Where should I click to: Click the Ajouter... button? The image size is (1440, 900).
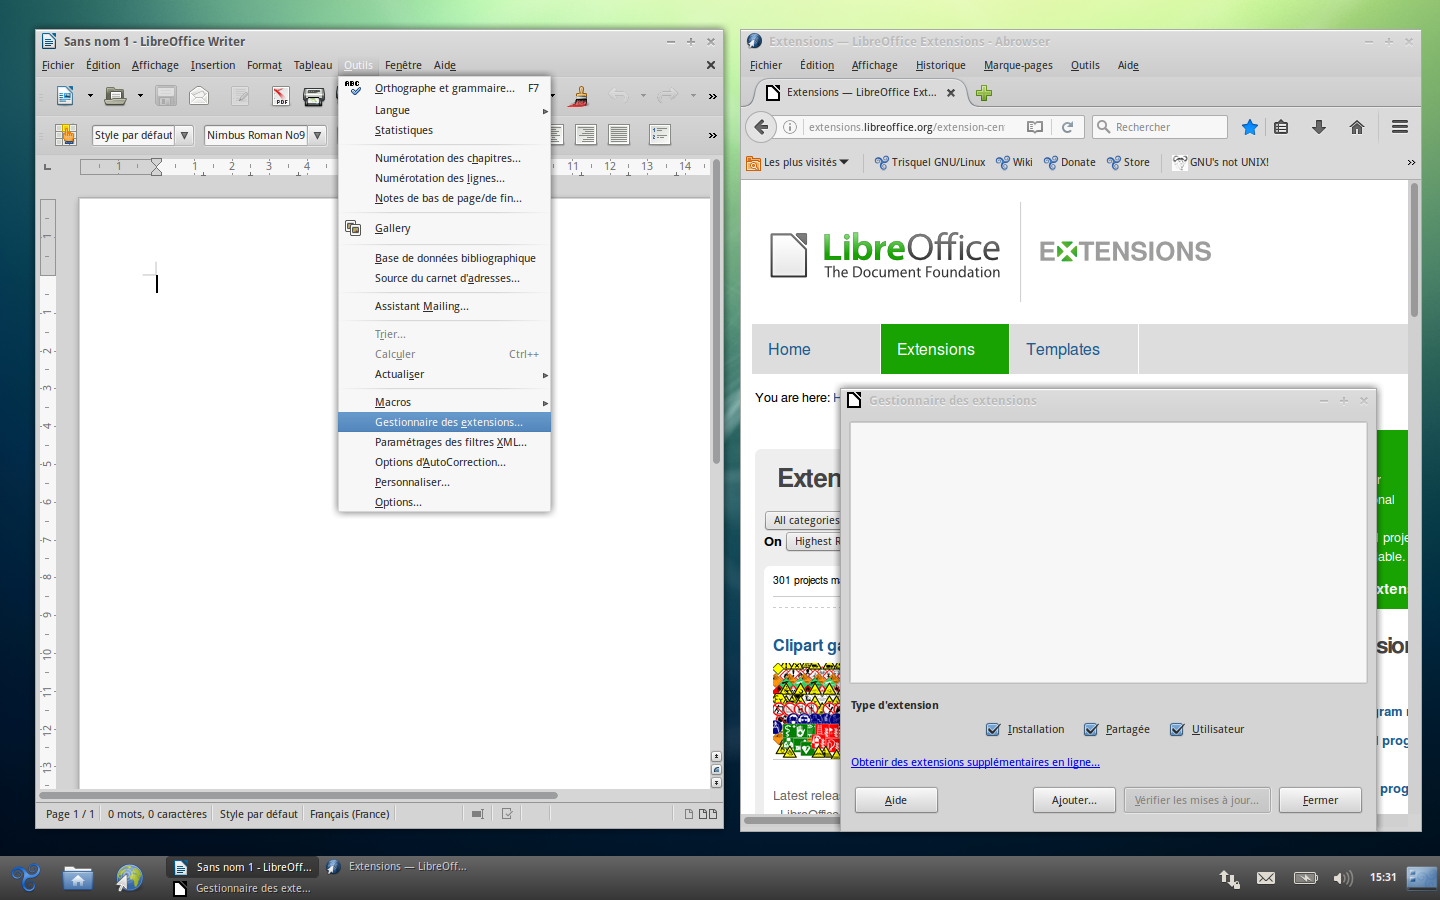click(1074, 800)
